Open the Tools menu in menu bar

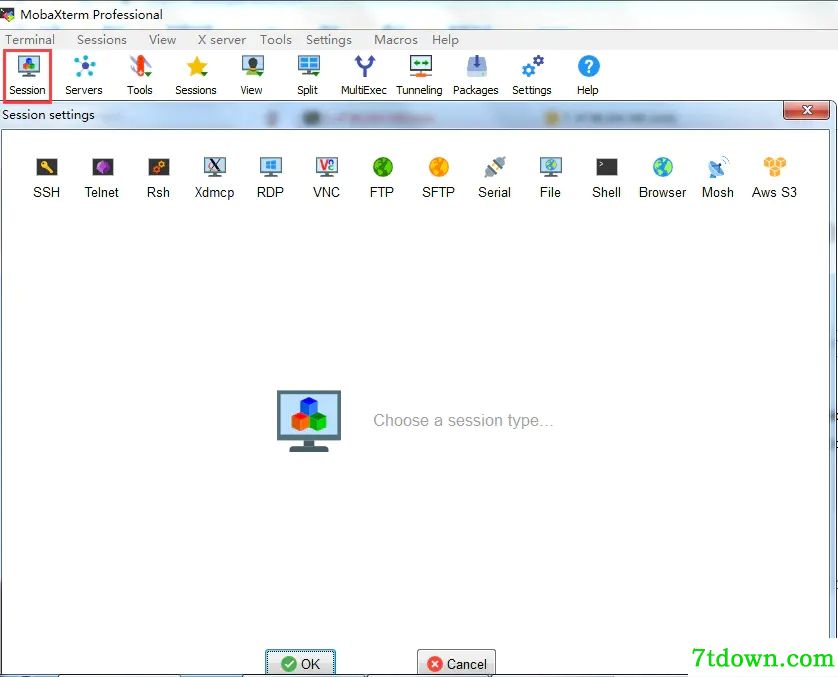pyautogui.click(x=276, y=40)
